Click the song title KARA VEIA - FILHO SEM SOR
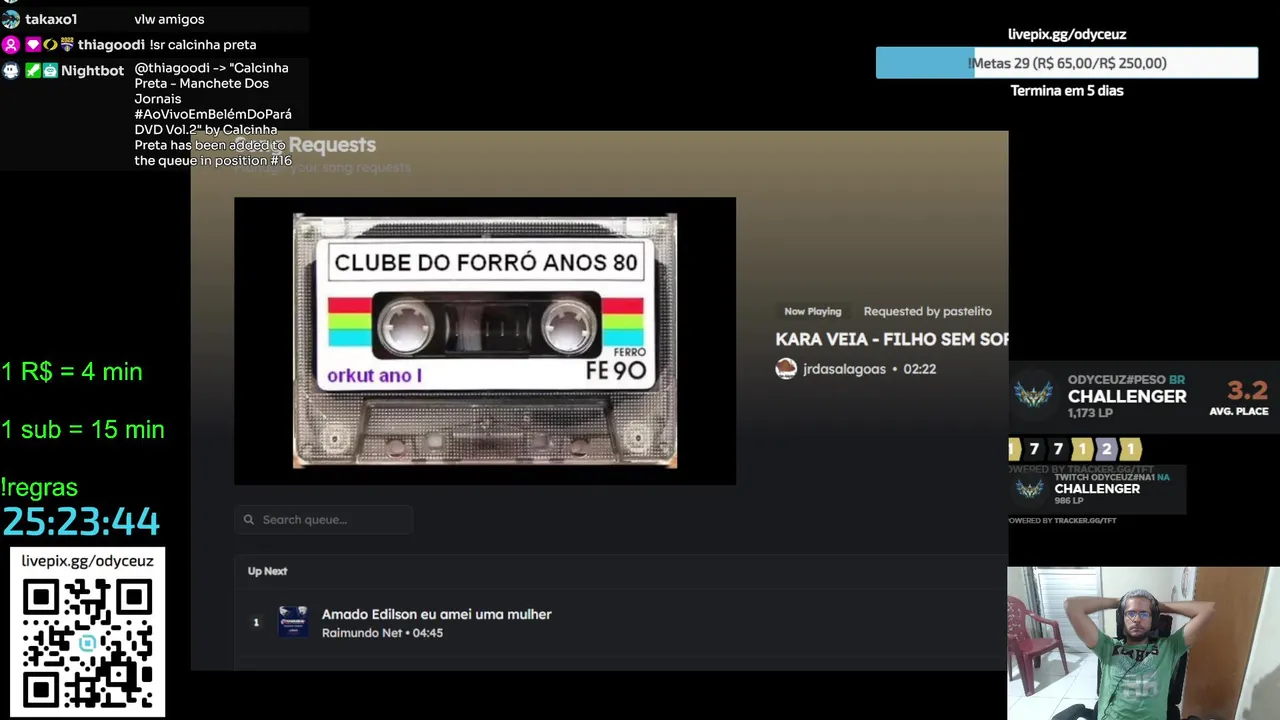Screen dimensions: 1280x720 click(x=892, y=339)
